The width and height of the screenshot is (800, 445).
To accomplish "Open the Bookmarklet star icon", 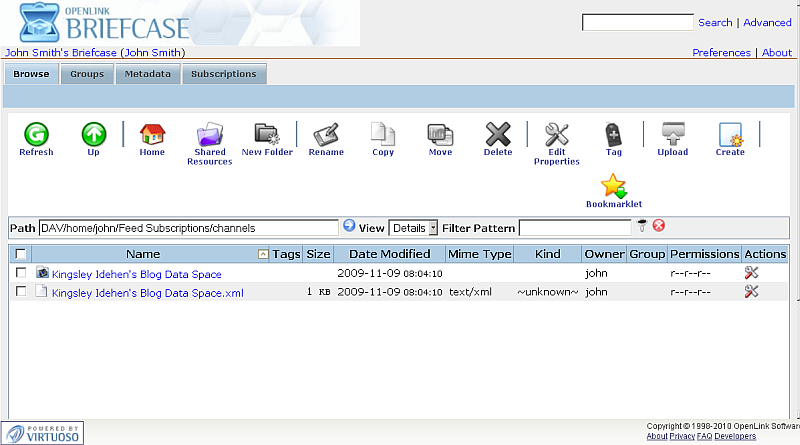I will pyautogui.click(x=613, y=186).
